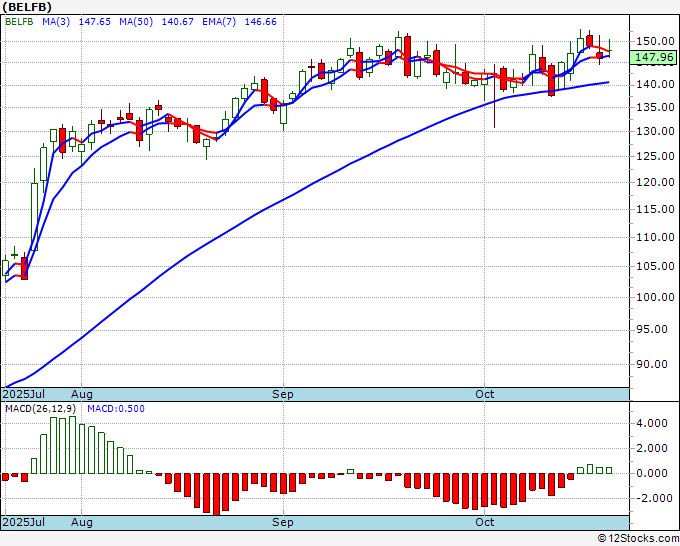Click the tallest green MACD histogram bar
The image size is (680, 546).
72,445
